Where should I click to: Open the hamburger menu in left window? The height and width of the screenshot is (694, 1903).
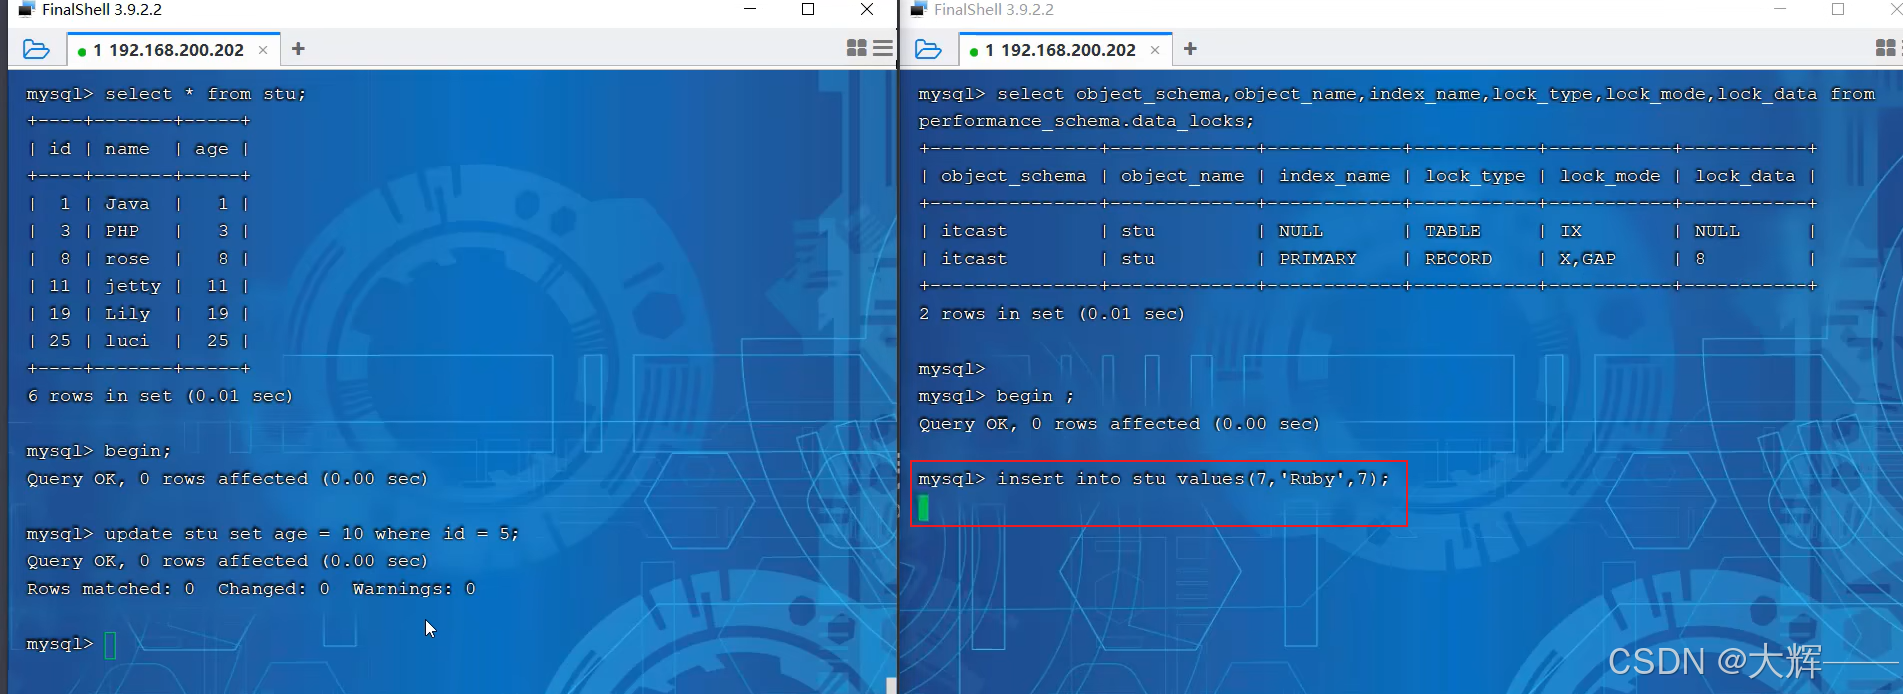882,48
